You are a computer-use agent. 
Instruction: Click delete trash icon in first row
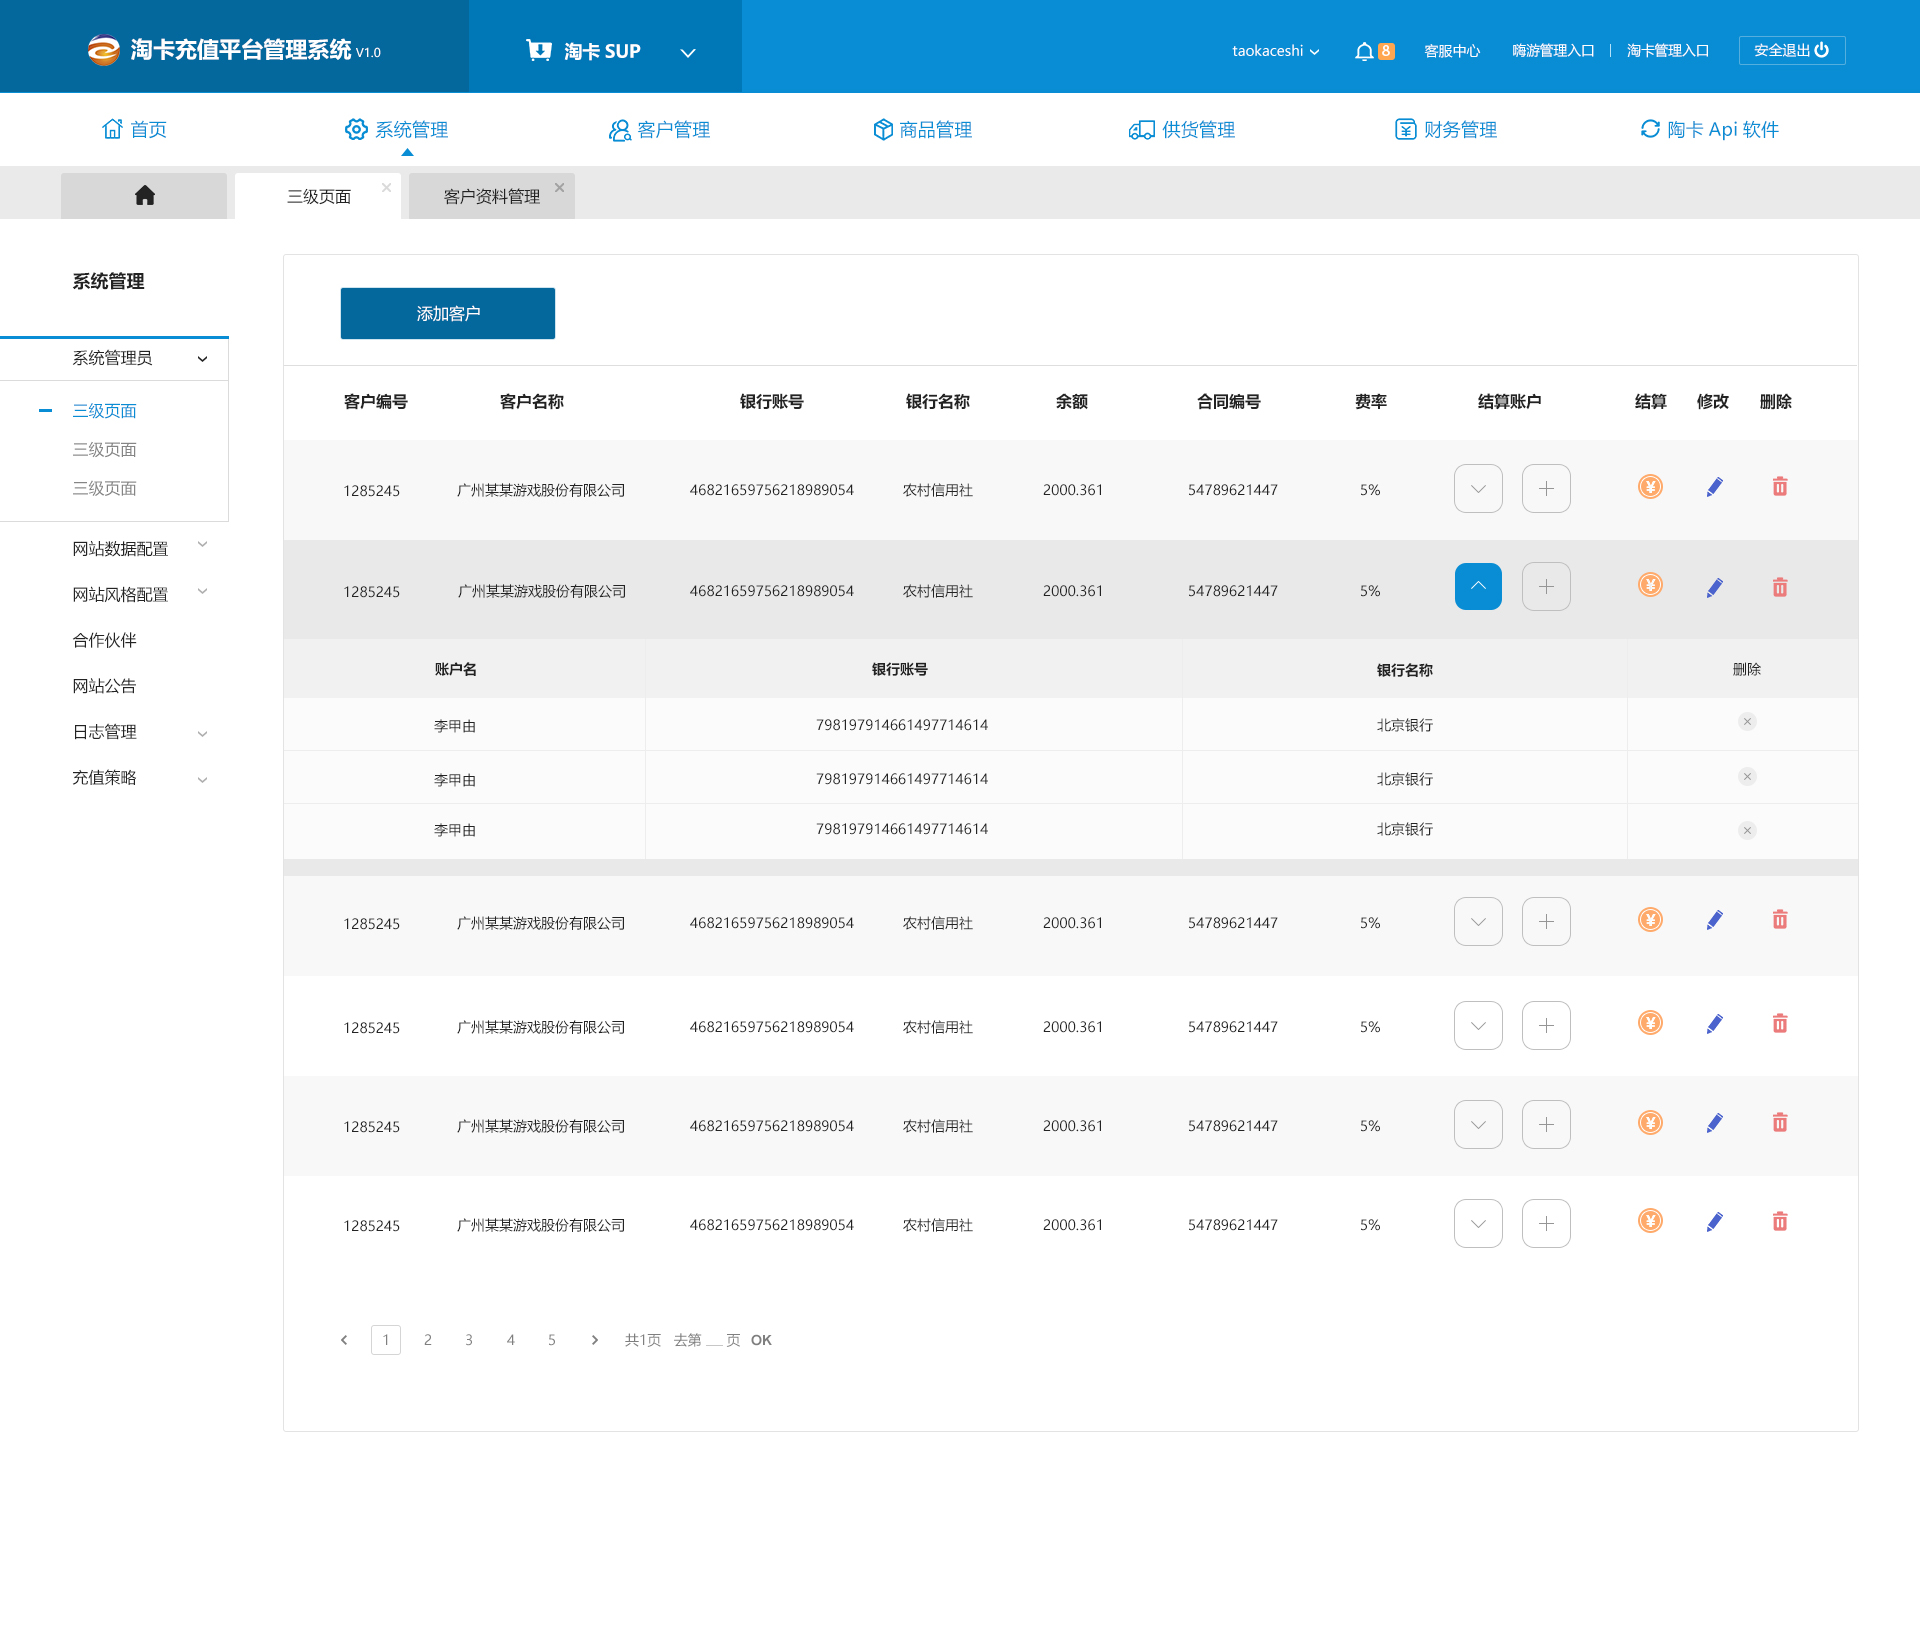point(1780,487)
